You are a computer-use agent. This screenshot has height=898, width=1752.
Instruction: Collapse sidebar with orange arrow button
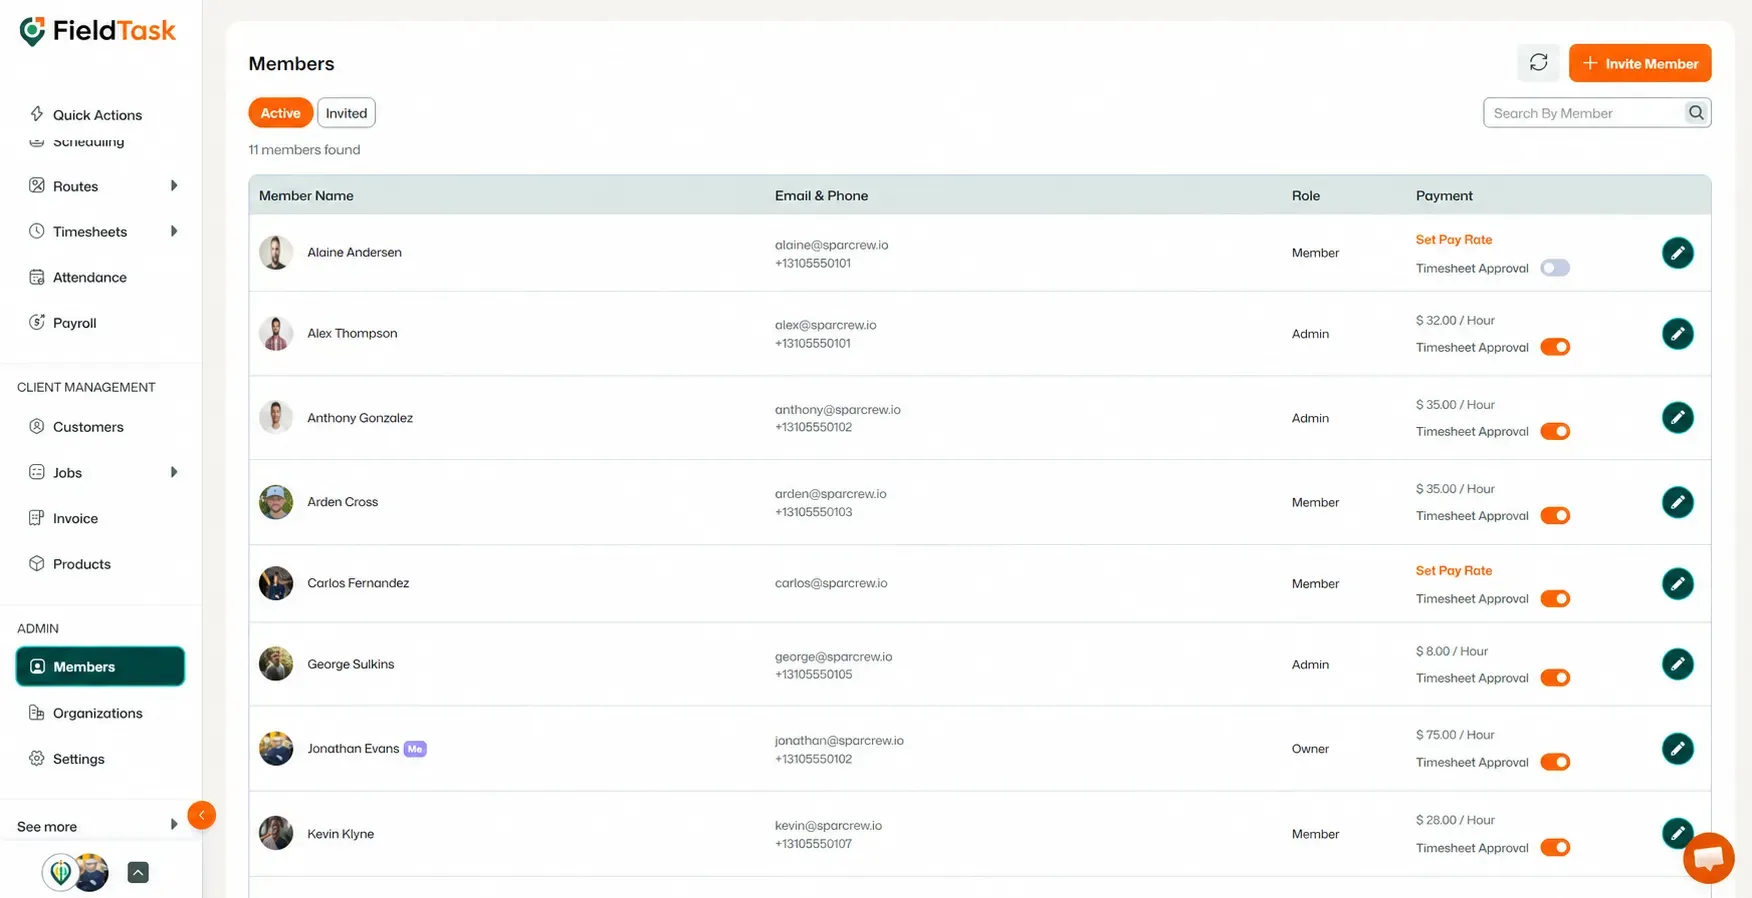pyautogui.click(x=201, y=815)
